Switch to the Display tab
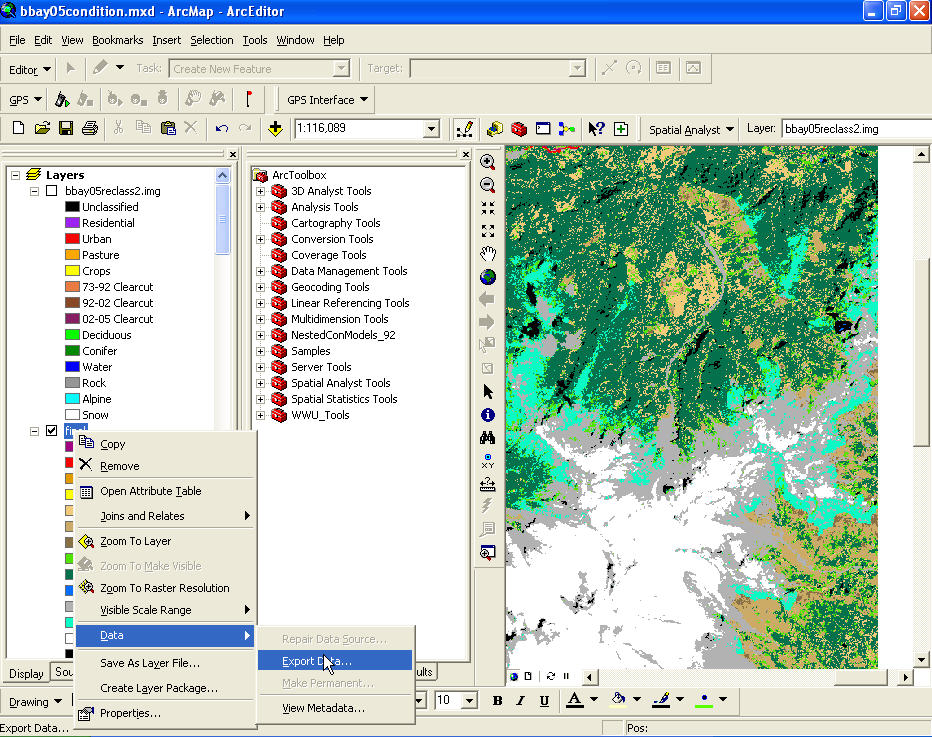932x737 pixels. point(26,673)
